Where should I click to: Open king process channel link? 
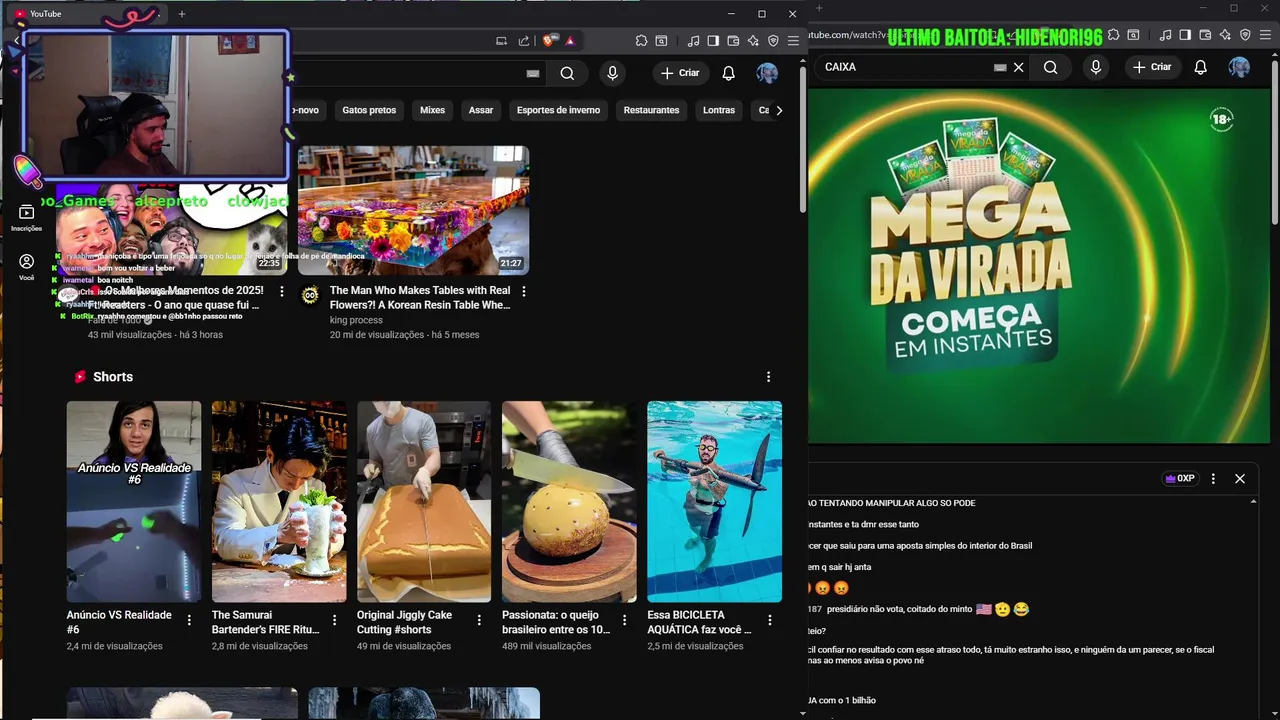pos(356,320)
